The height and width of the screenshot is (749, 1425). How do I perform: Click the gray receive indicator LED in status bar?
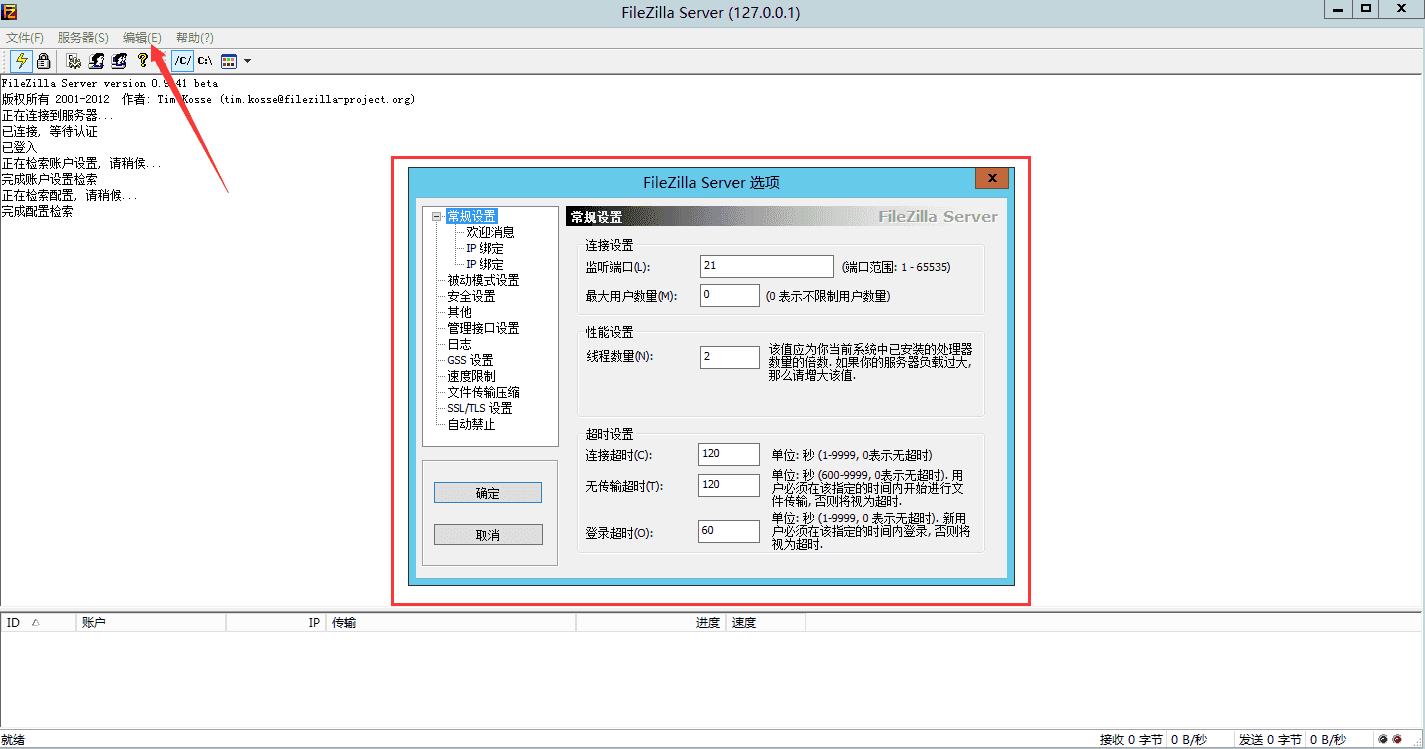pos(1383,740)
